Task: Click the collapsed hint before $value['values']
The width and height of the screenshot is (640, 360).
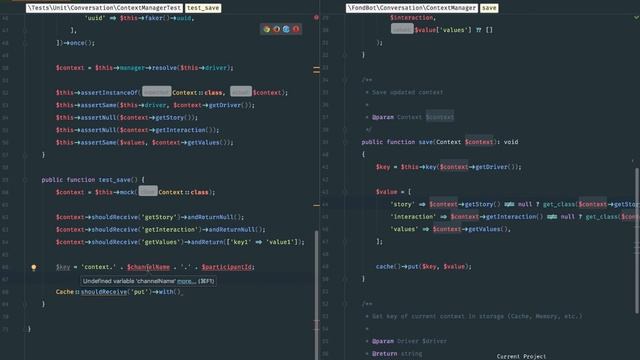Action: coord(402,29)
